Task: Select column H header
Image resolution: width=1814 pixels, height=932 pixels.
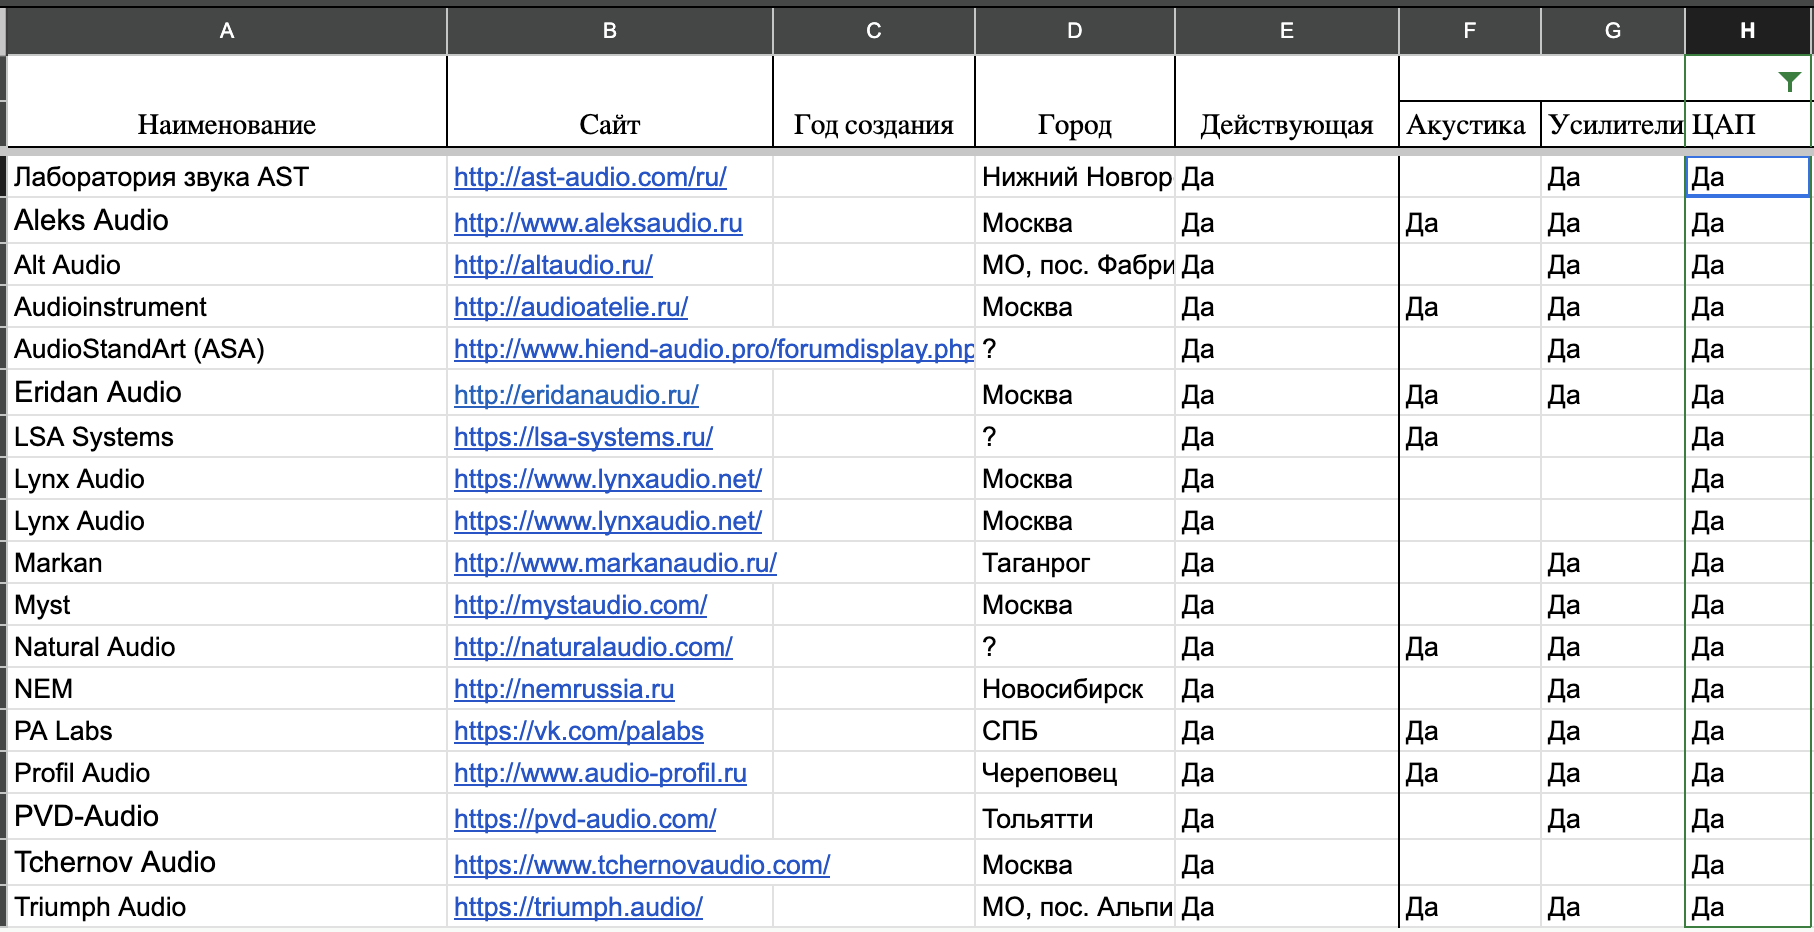Action: [1747, 31]
